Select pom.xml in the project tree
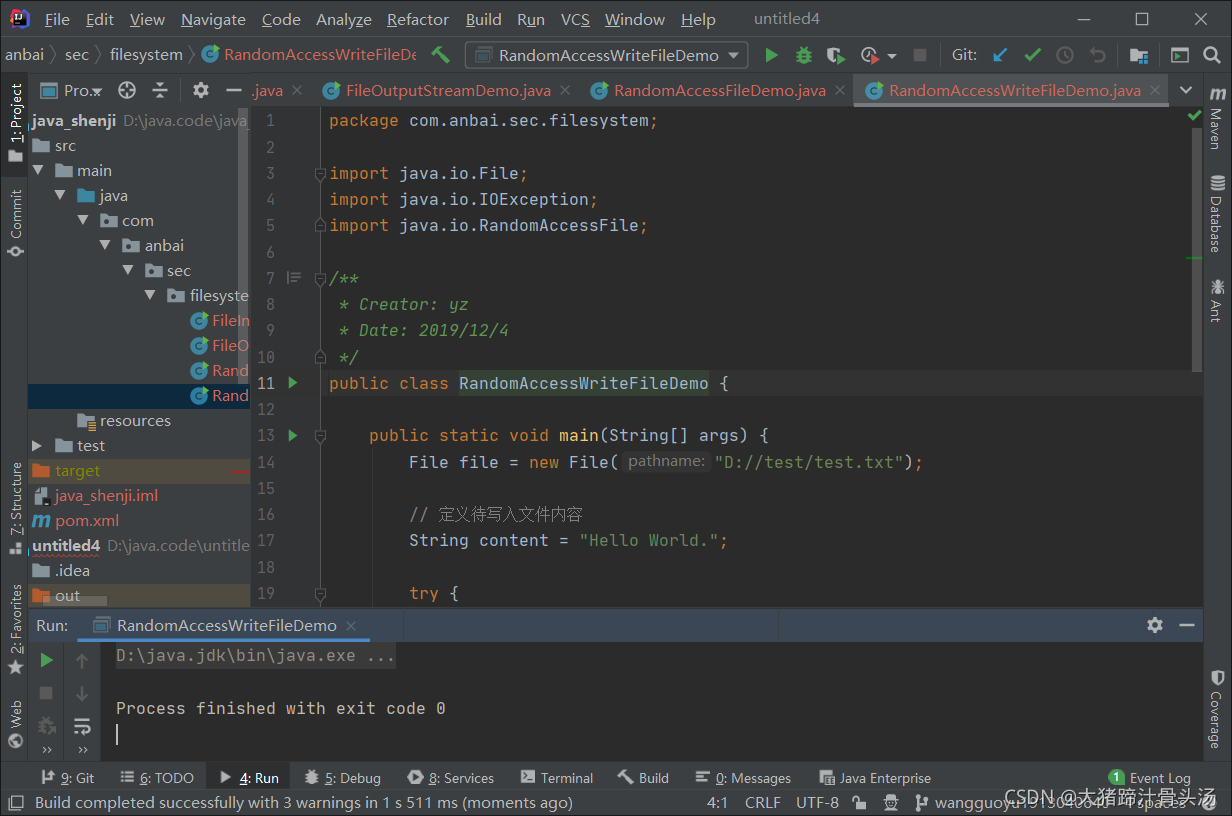1232x816 pixels. (87, 521)
